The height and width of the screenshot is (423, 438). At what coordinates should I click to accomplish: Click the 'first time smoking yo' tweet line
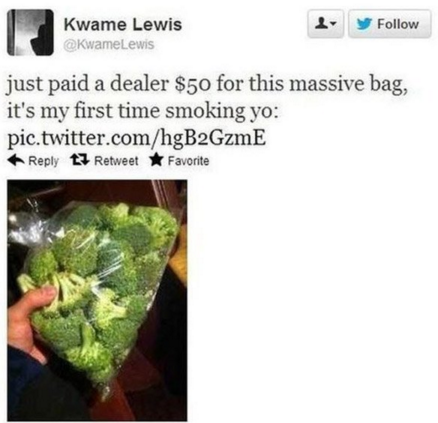click(x=142, y=111)
